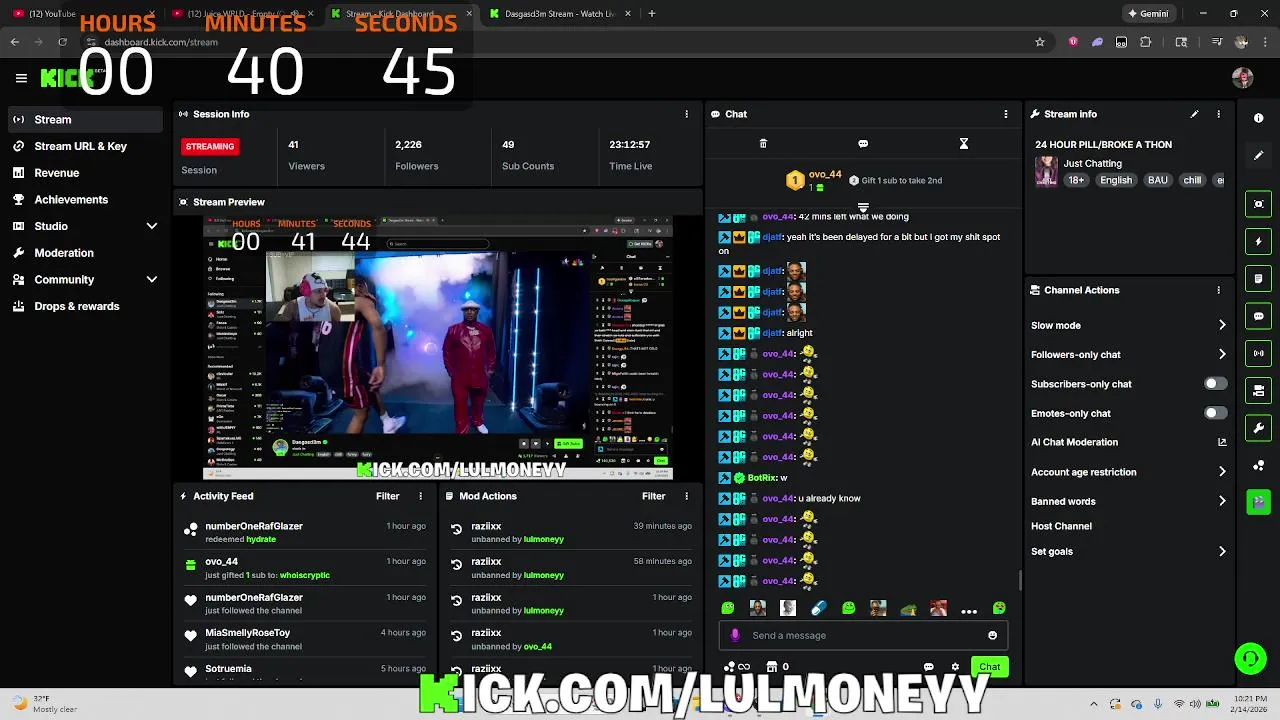Screen dimensions: 1280x720
Task: Toggle Emotes-only chat switch
Action: pos(1215,413)
